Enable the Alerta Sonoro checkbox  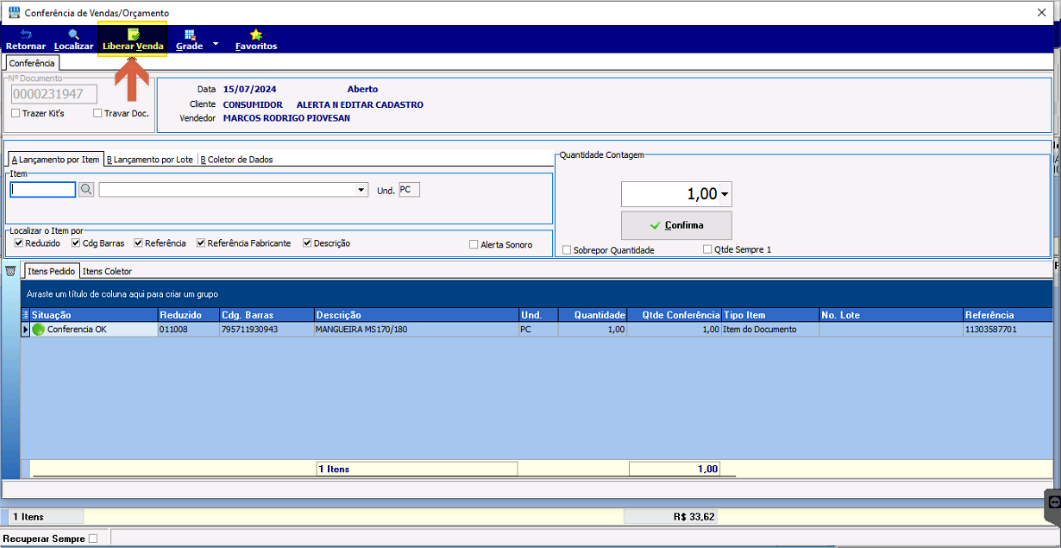474,245
